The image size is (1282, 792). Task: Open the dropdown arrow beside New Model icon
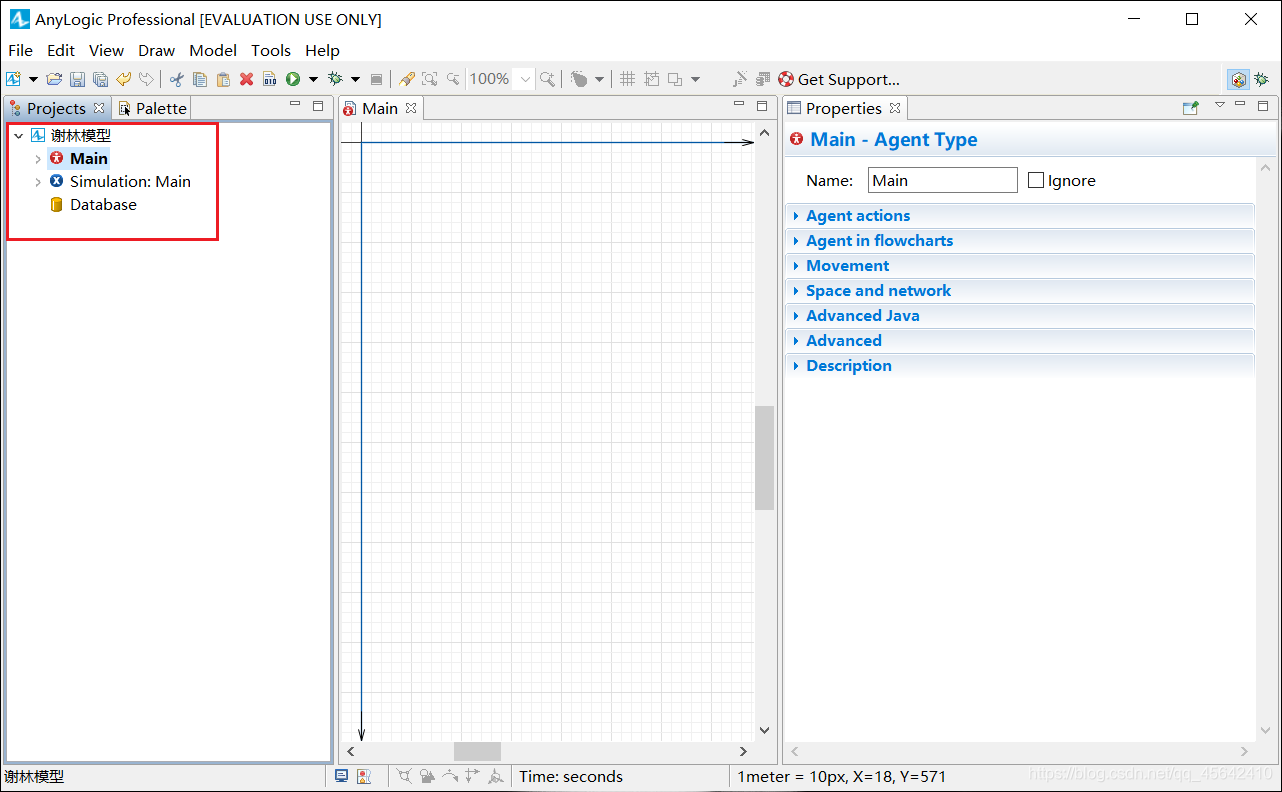coord(33,79)
